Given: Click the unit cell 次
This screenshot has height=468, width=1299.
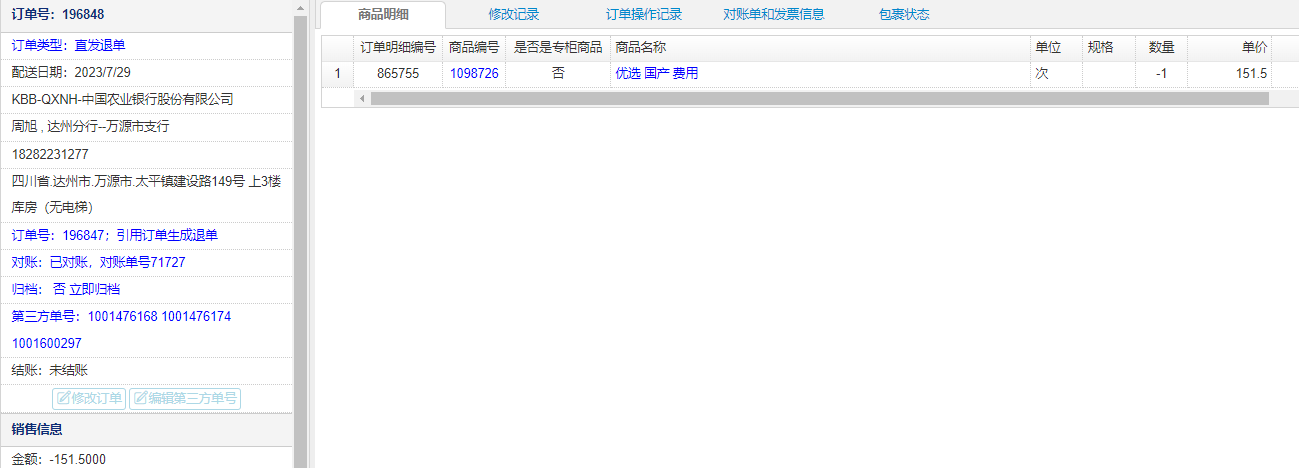Looking at the screenshot, I should coord(1056,73).
